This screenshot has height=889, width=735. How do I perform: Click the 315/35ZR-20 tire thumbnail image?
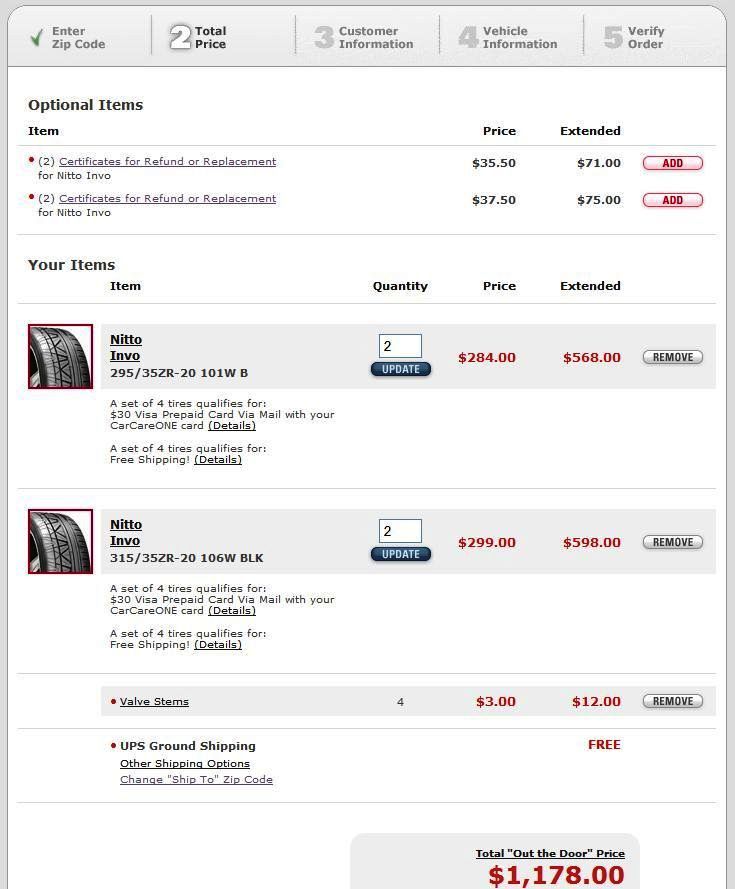60,541
